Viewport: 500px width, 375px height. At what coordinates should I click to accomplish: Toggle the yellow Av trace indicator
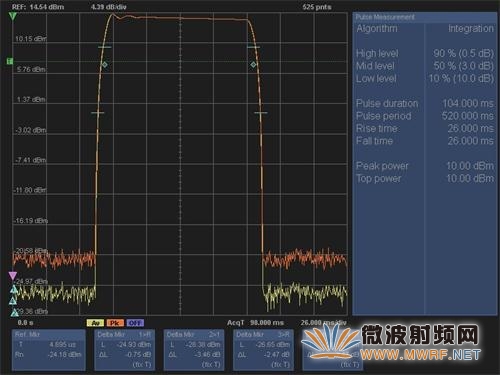point(95,323)
